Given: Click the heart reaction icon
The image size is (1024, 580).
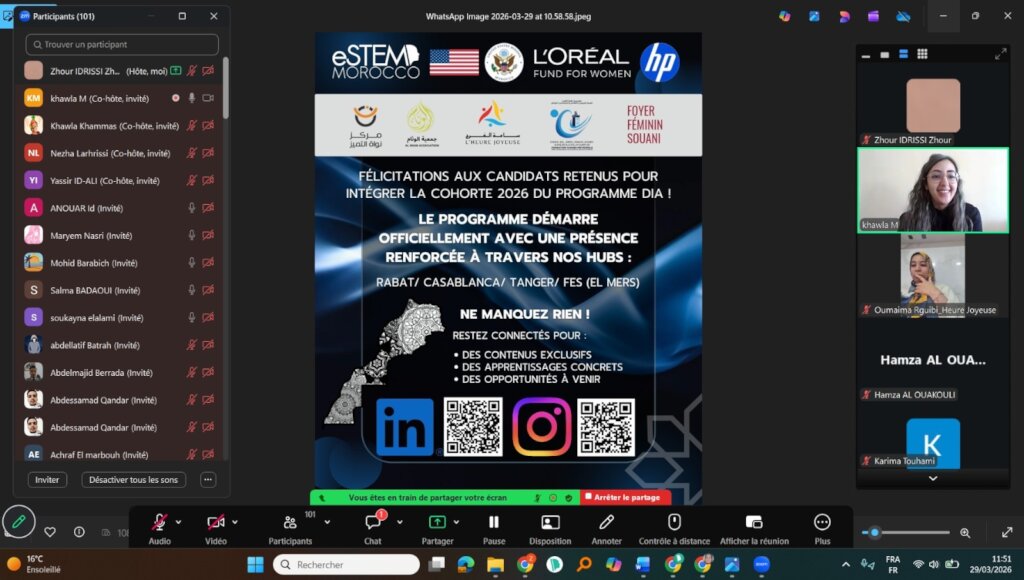Looking at the screenshot, I should (x=50, y=532).
